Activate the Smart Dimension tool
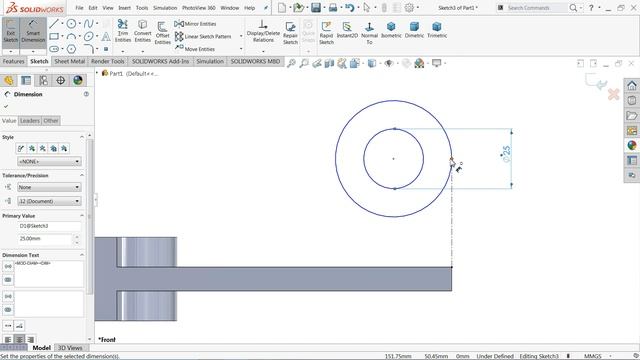This screenshot has height=360, width=640. click(x=33, y=31)
